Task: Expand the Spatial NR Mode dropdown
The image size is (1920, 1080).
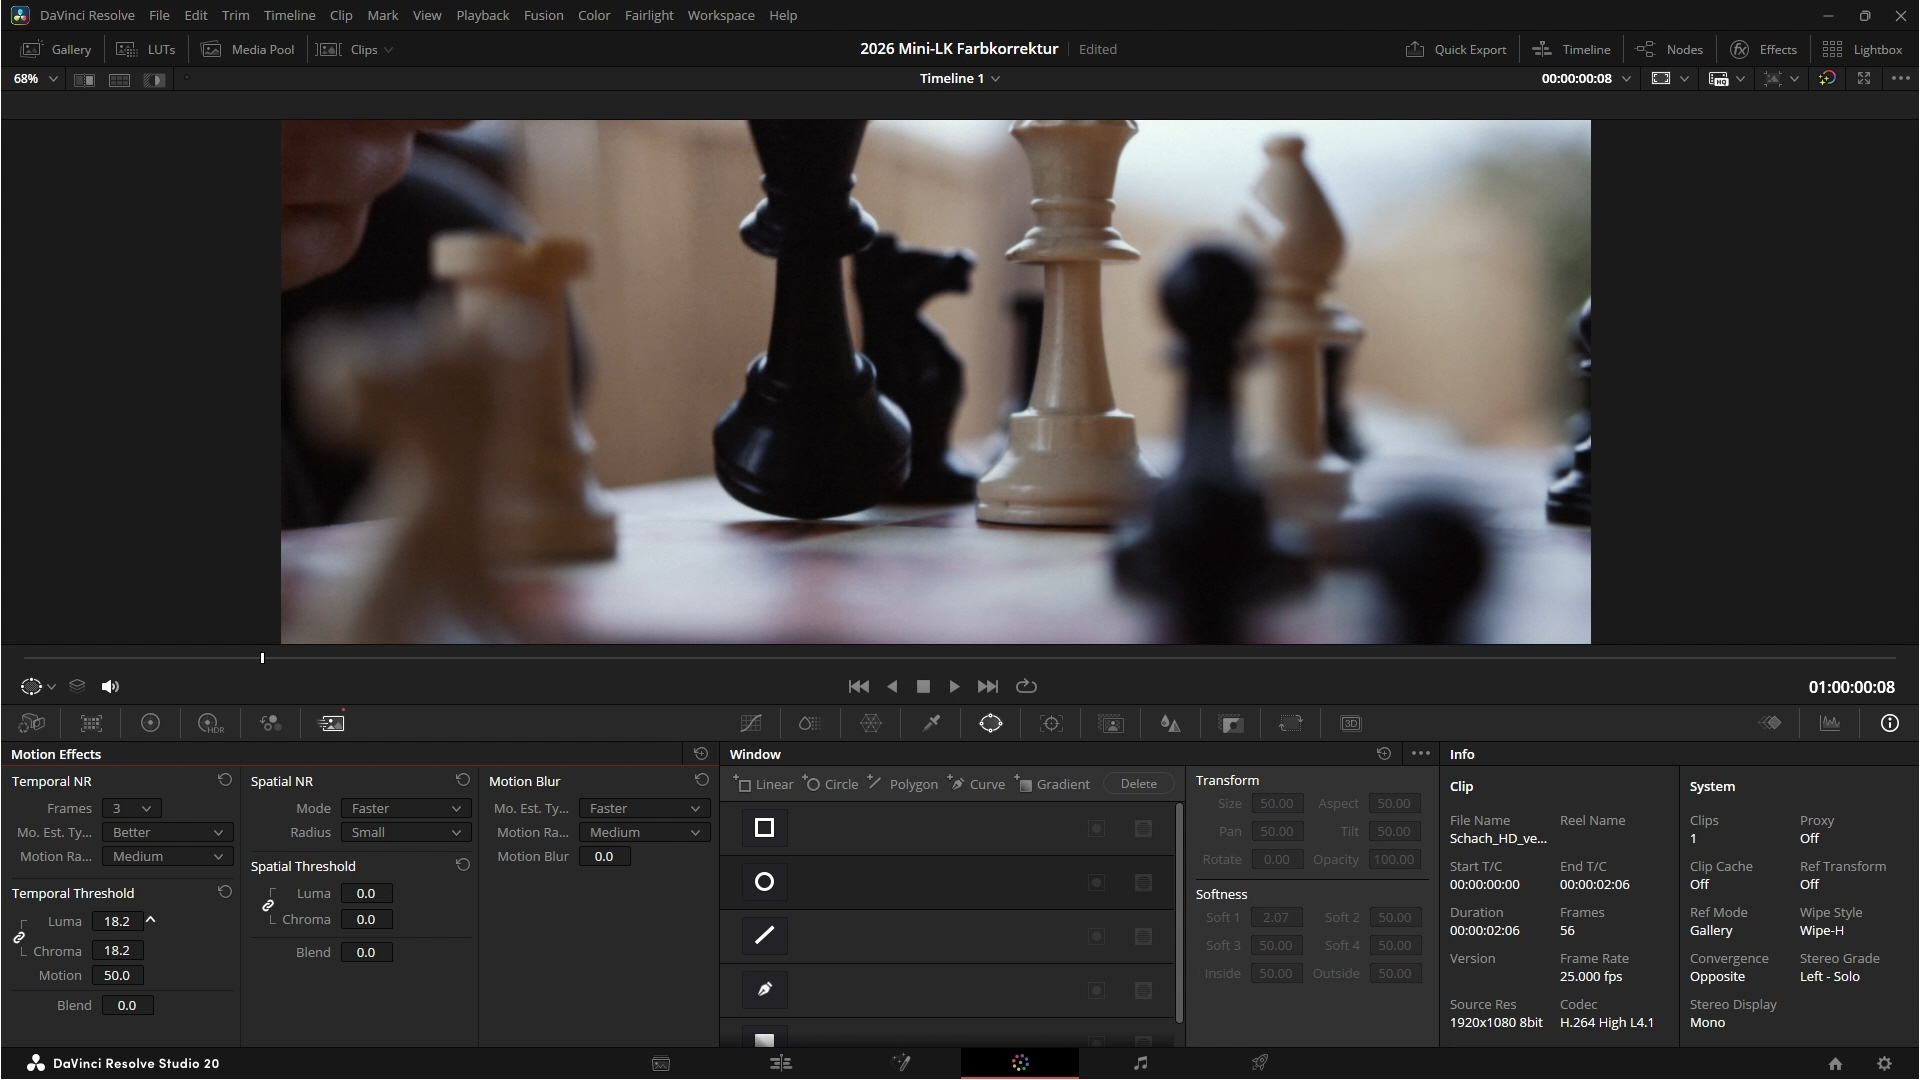Action: (405, 808)
